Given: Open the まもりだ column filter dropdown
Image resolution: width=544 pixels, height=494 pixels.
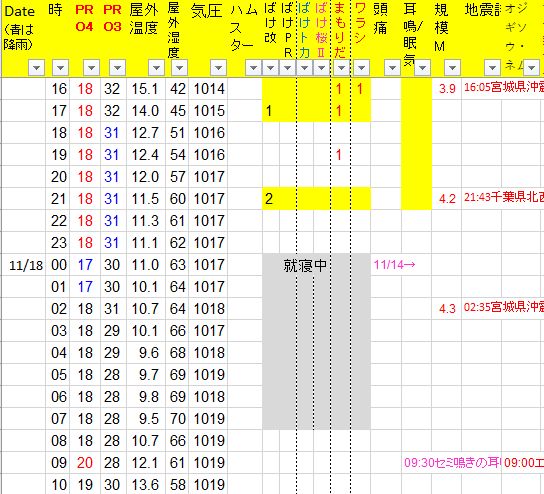Looking at the screenshot, I should (x=341, y=68).
